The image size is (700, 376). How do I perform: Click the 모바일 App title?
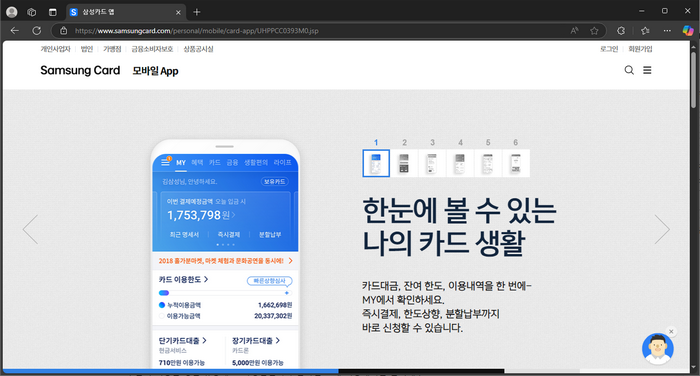pyautogui.click(x=155, y=71)
